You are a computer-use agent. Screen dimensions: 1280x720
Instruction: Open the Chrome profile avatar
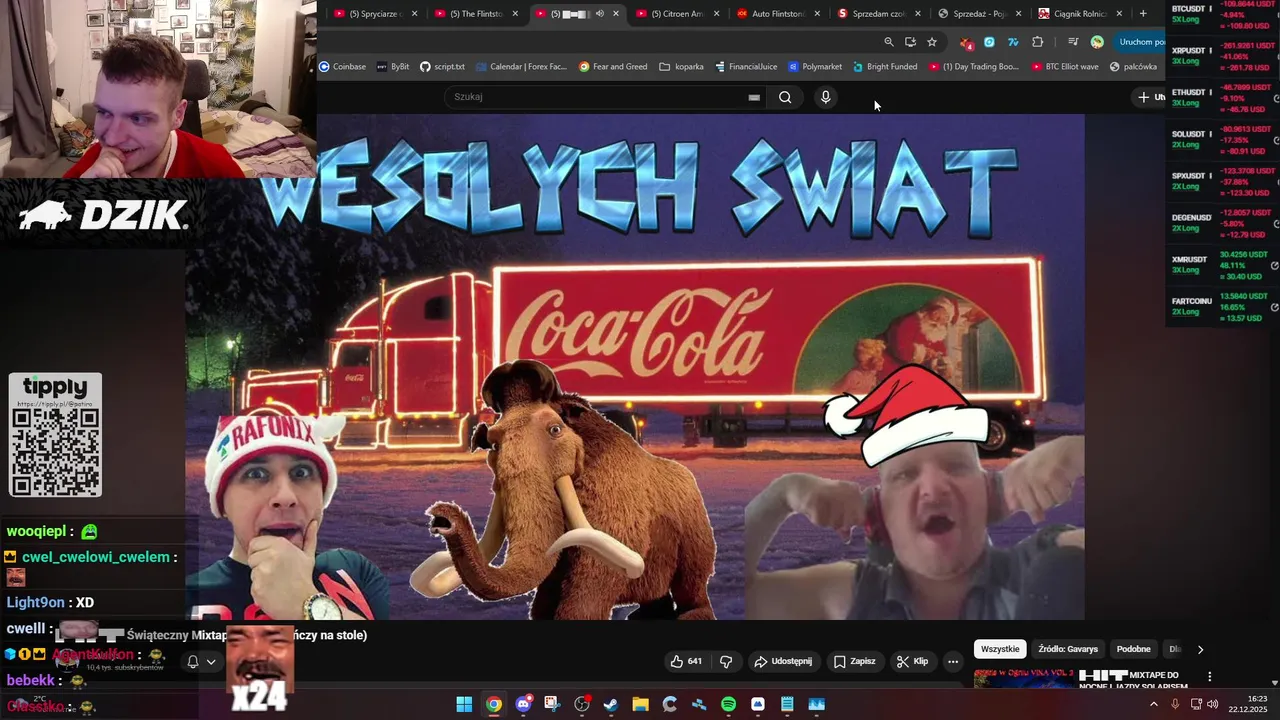(x=1097, y=42)
